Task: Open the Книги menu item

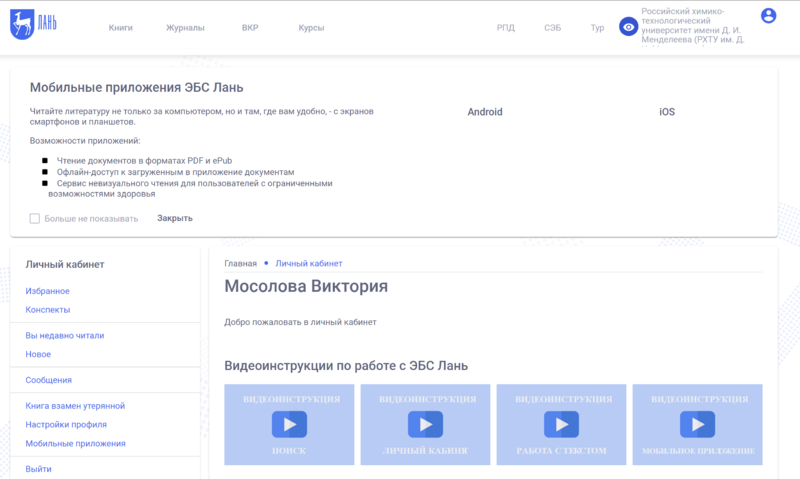Action: pyautogui.click(x=120, y=28)
